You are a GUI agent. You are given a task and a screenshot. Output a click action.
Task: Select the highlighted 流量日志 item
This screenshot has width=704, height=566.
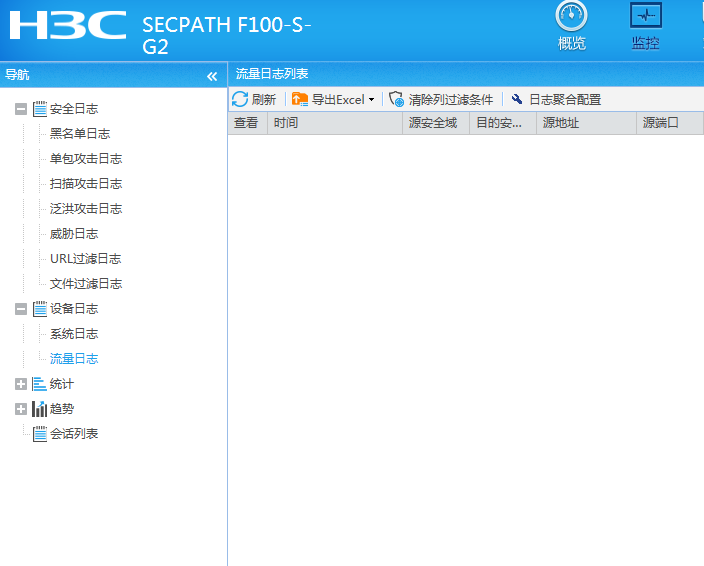tap(74, 359)
